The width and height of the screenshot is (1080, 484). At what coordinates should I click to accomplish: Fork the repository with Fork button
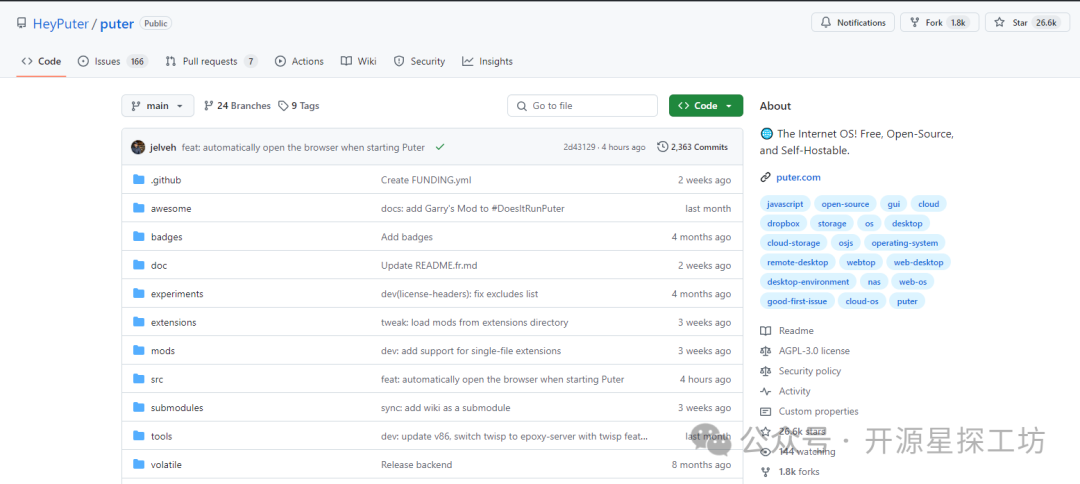939,23
